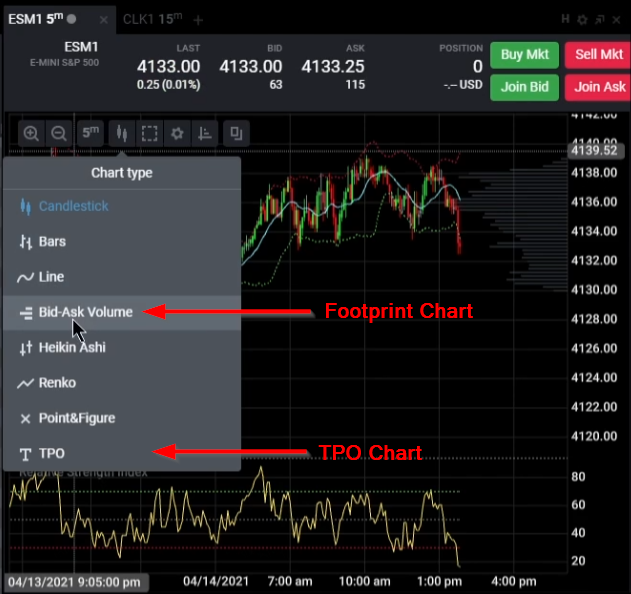Click the indicators icon in chart toolbar

click(x=205, y=133)
